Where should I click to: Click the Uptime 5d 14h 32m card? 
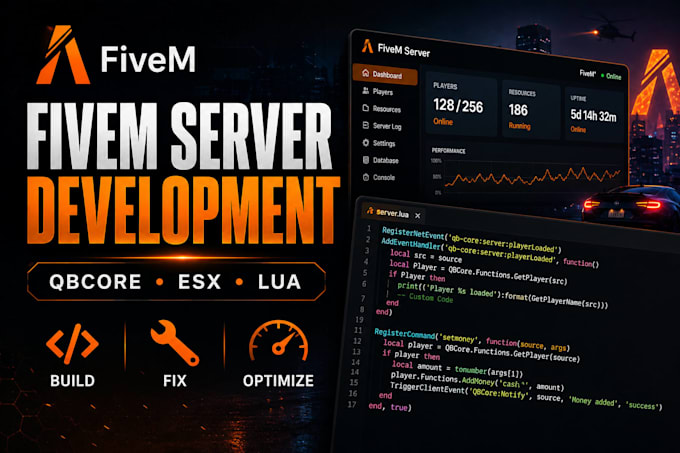click(594, 114)
